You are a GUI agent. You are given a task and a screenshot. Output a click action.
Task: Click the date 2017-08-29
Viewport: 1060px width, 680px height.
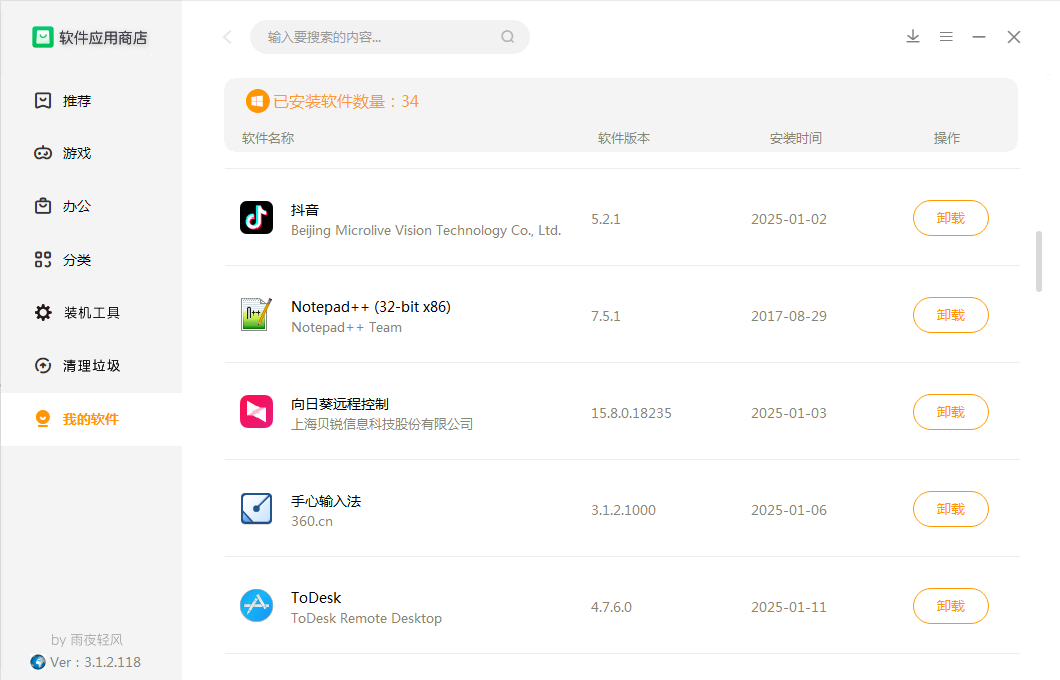coord(789,316)
